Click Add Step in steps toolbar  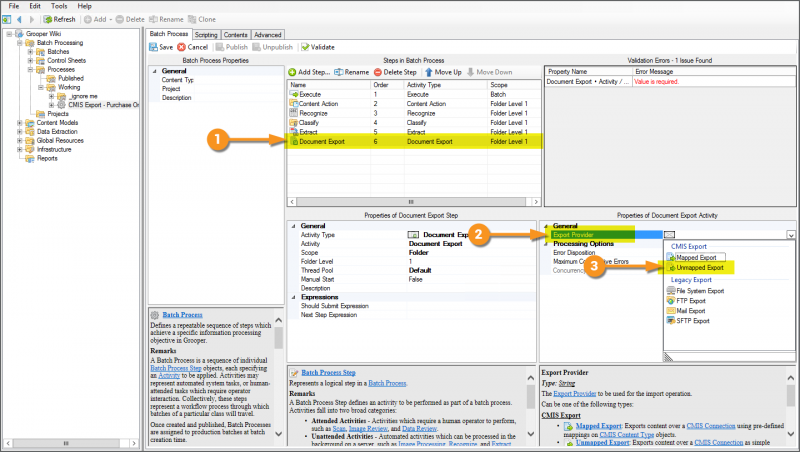click(309, 72)
